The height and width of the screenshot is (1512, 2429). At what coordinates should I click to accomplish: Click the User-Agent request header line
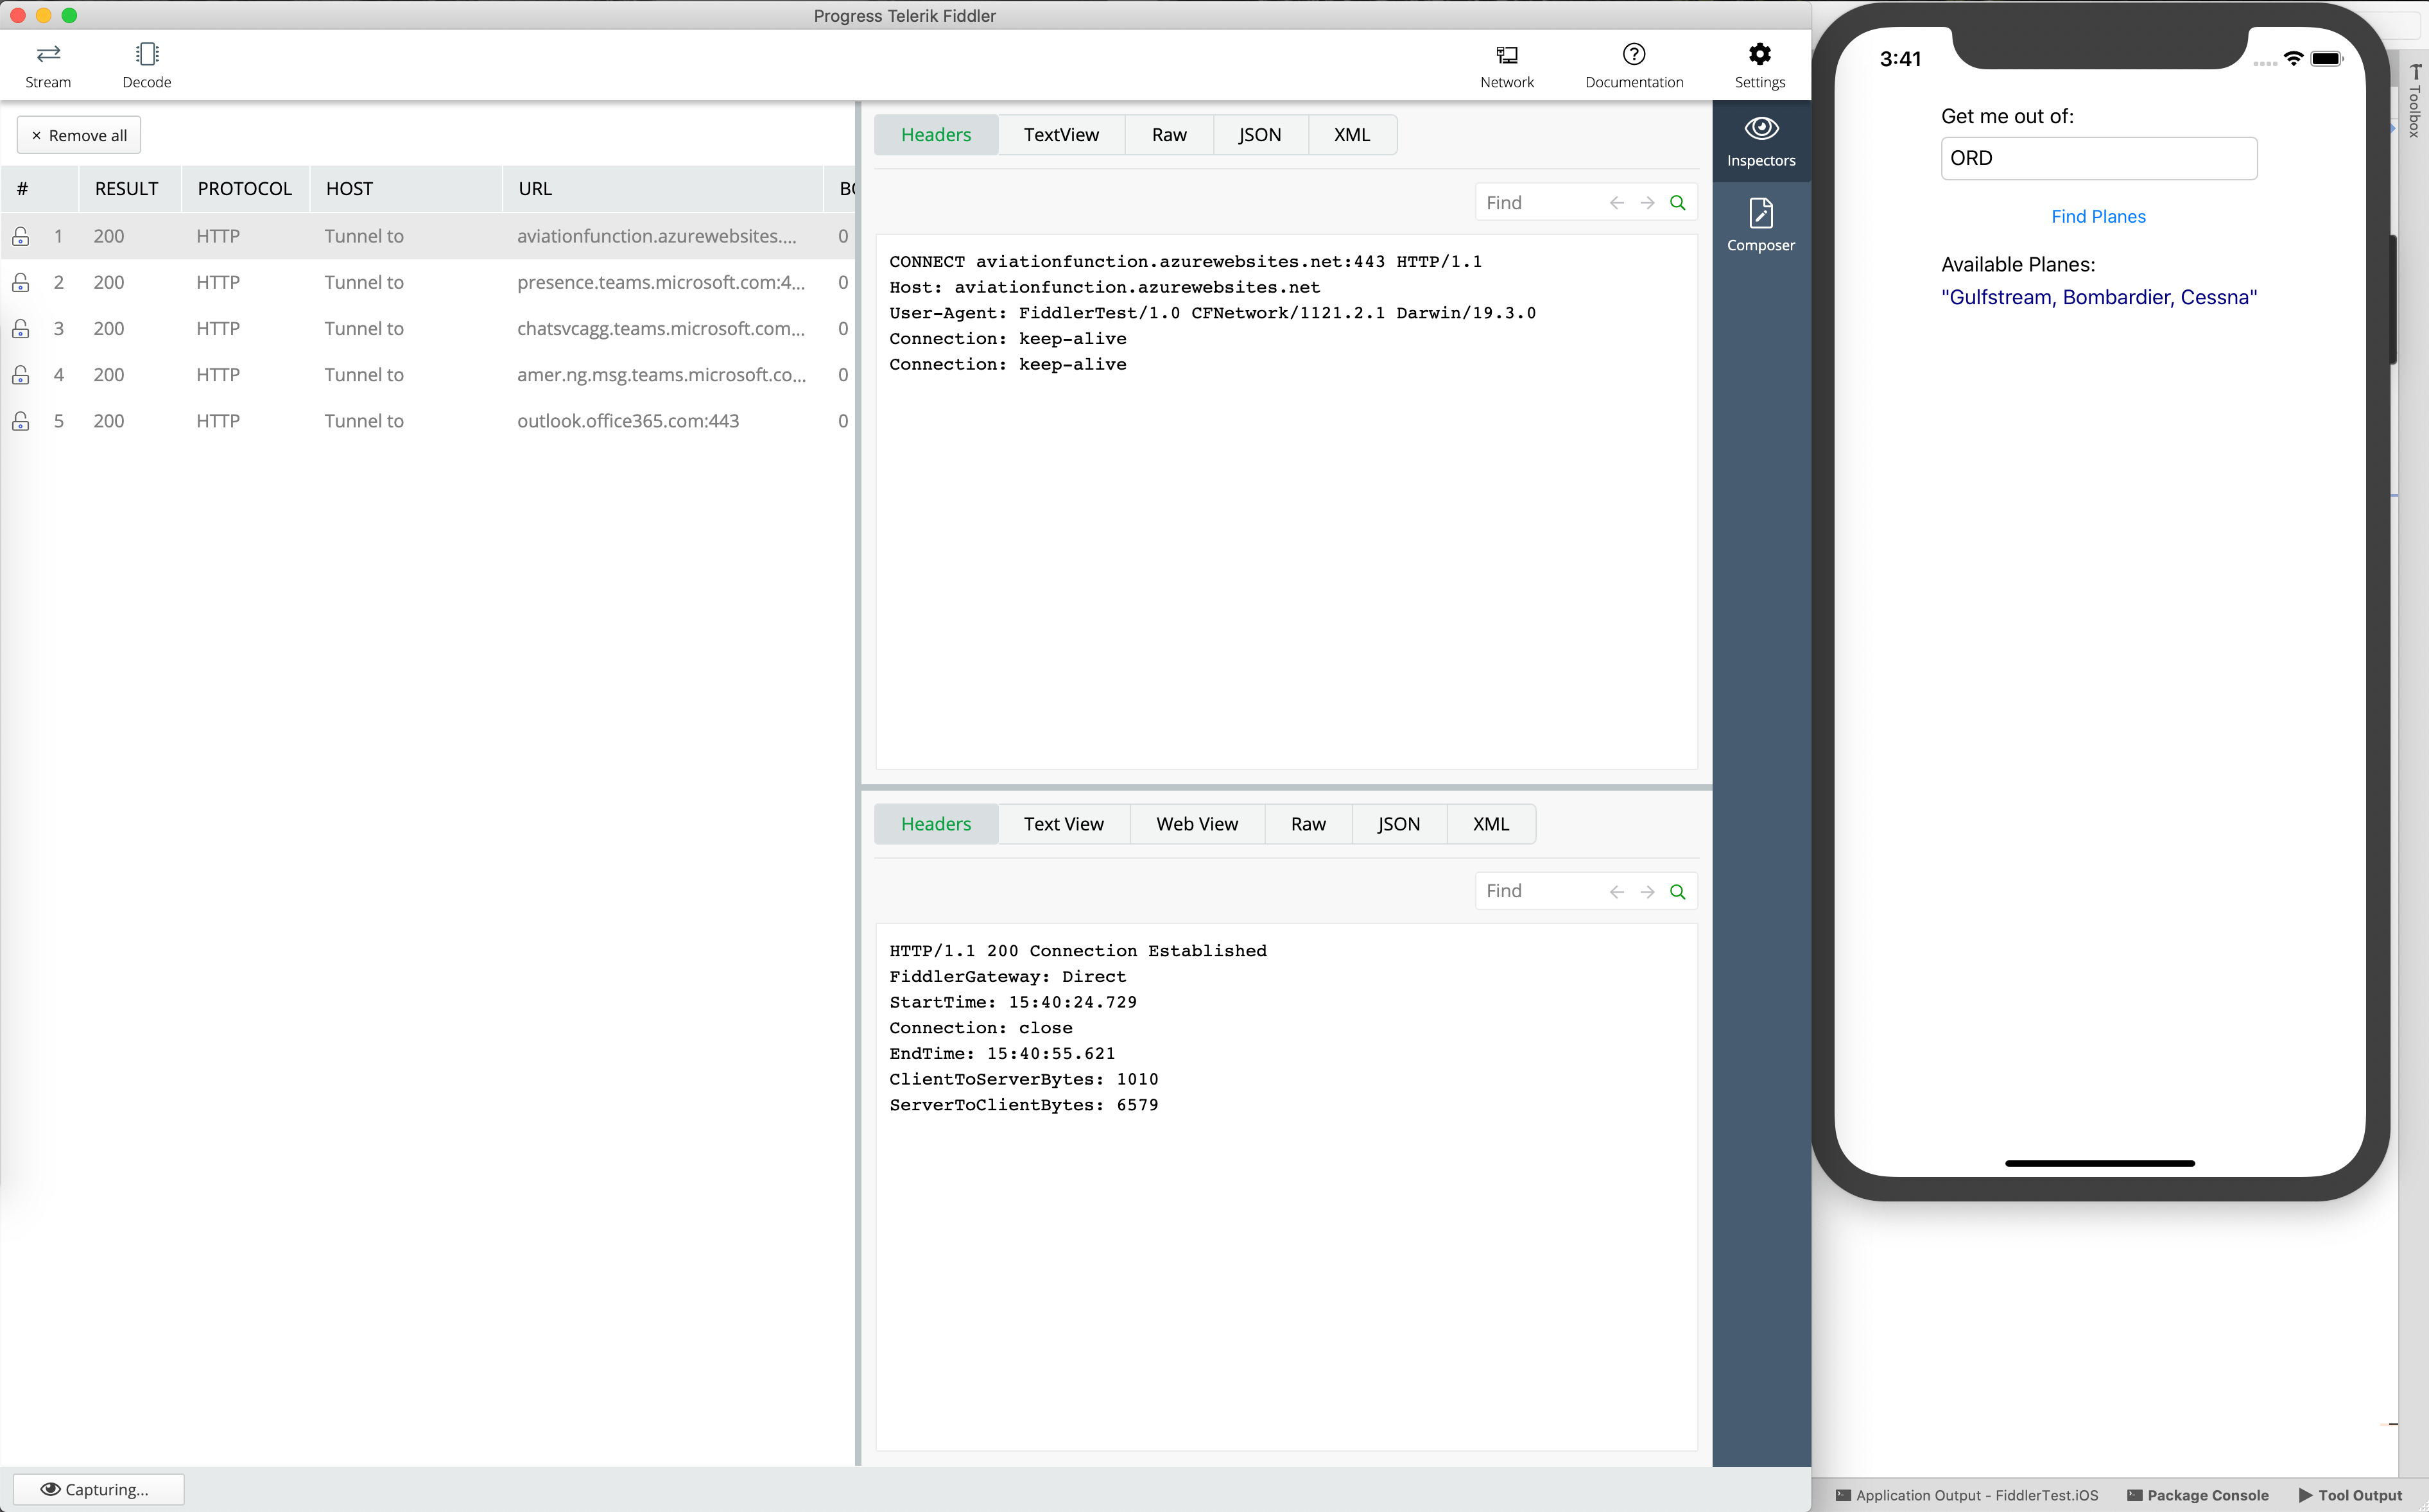1212,313
